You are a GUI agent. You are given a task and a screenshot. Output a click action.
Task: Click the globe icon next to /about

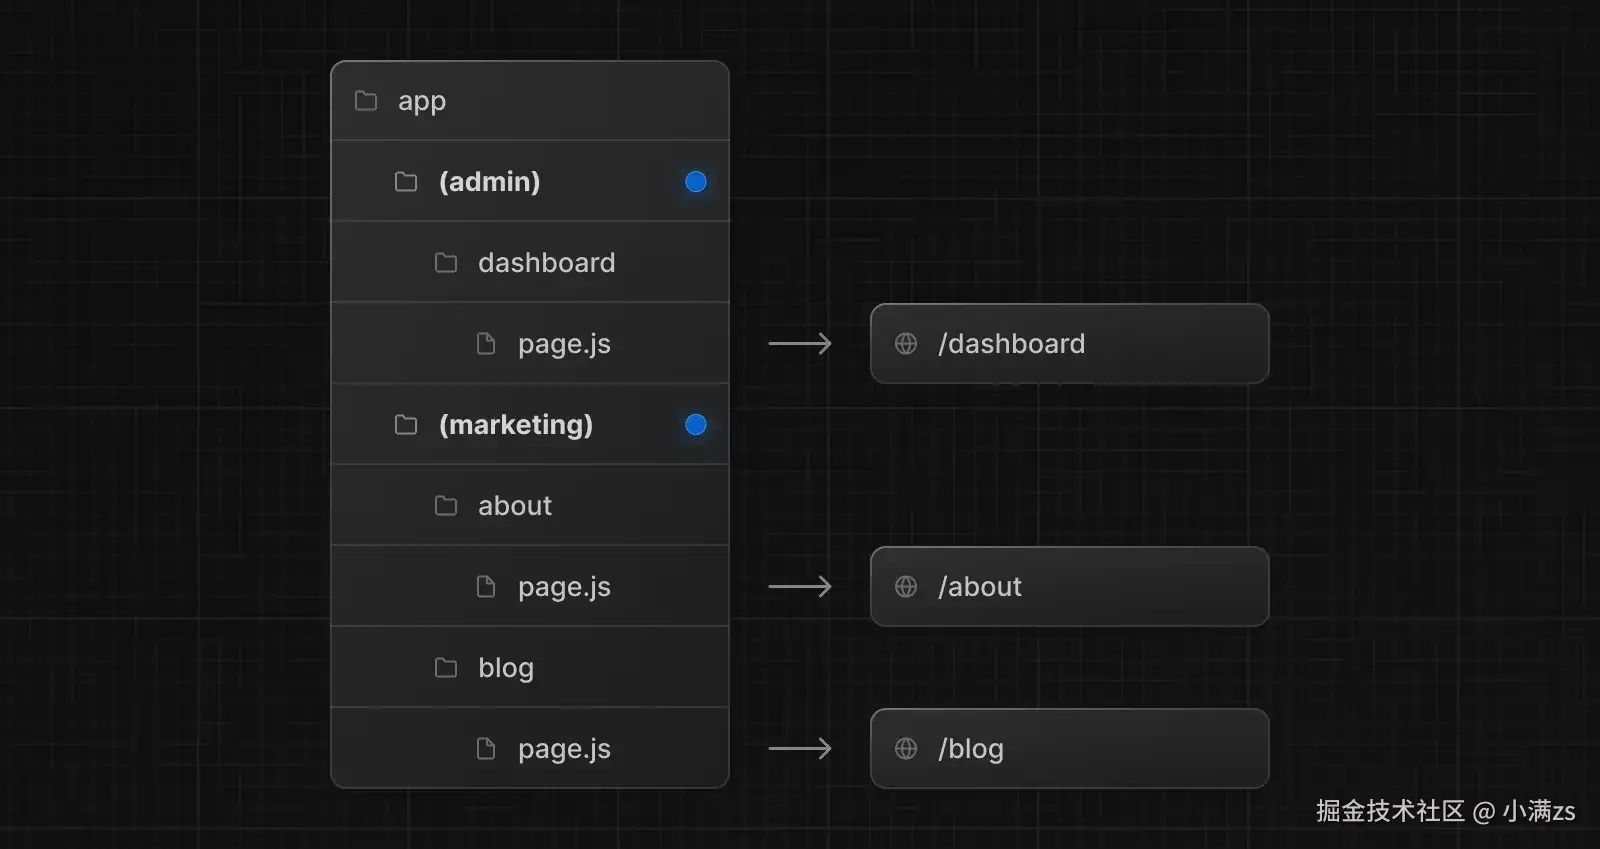[x=906, y=587]
